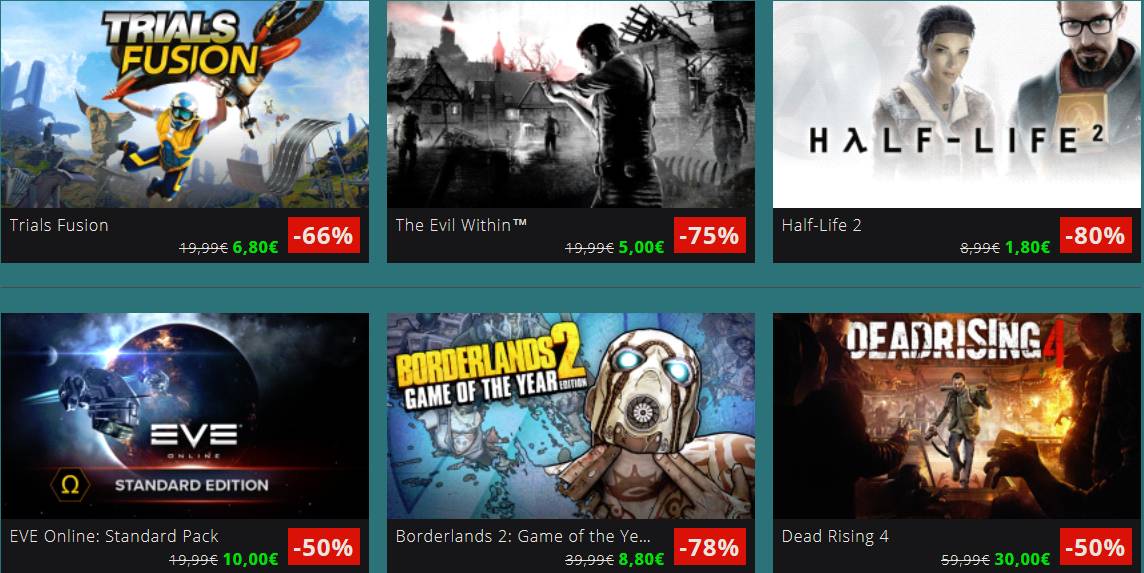This screenshot has width=1144, height=573.
Task: Open the Half-Life 2 title link
Action: click(x=822, y=225)
